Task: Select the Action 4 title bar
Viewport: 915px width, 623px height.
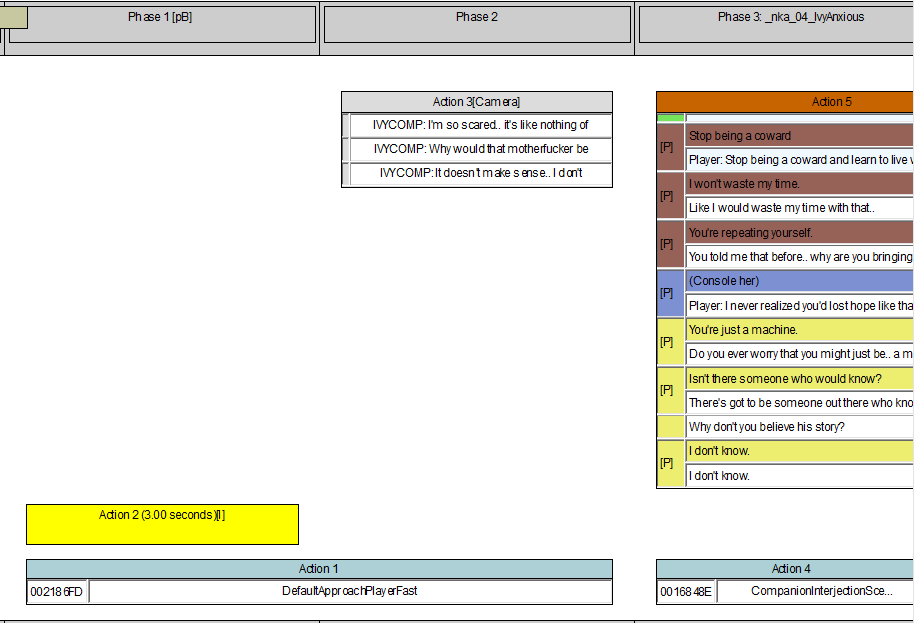Action: pyautogui.click(x=785, y=569)
